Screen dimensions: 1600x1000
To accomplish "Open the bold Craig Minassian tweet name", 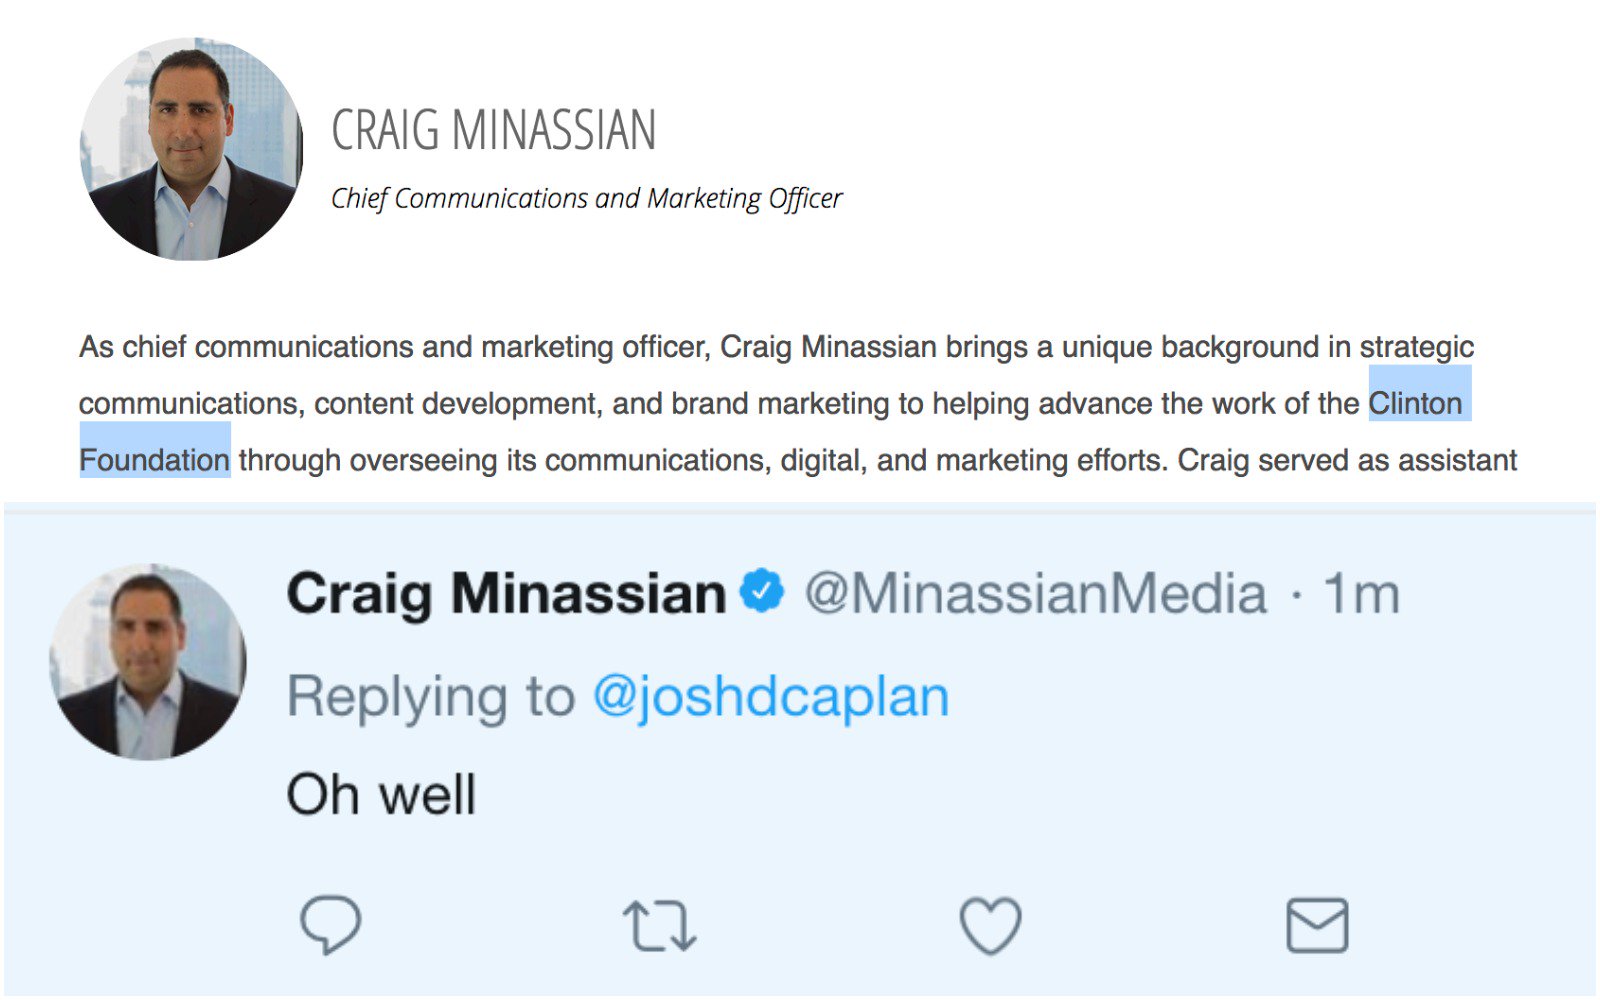I will (506, 594).
